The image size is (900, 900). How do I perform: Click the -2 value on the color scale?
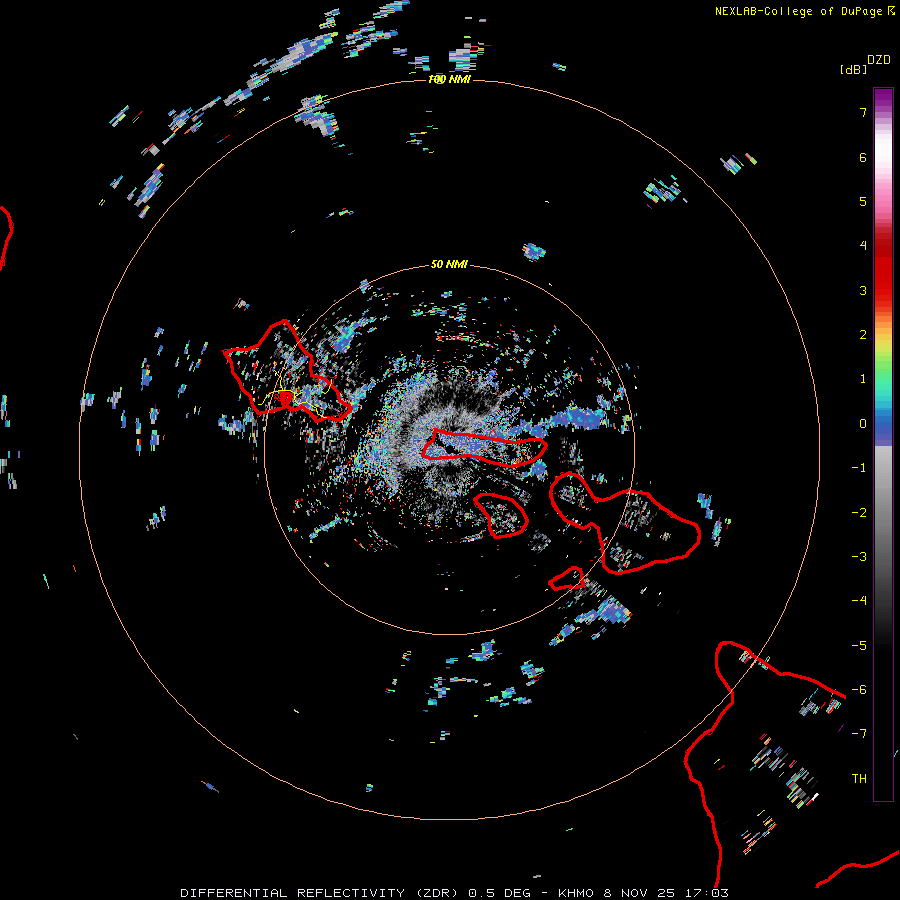[859, 513]
